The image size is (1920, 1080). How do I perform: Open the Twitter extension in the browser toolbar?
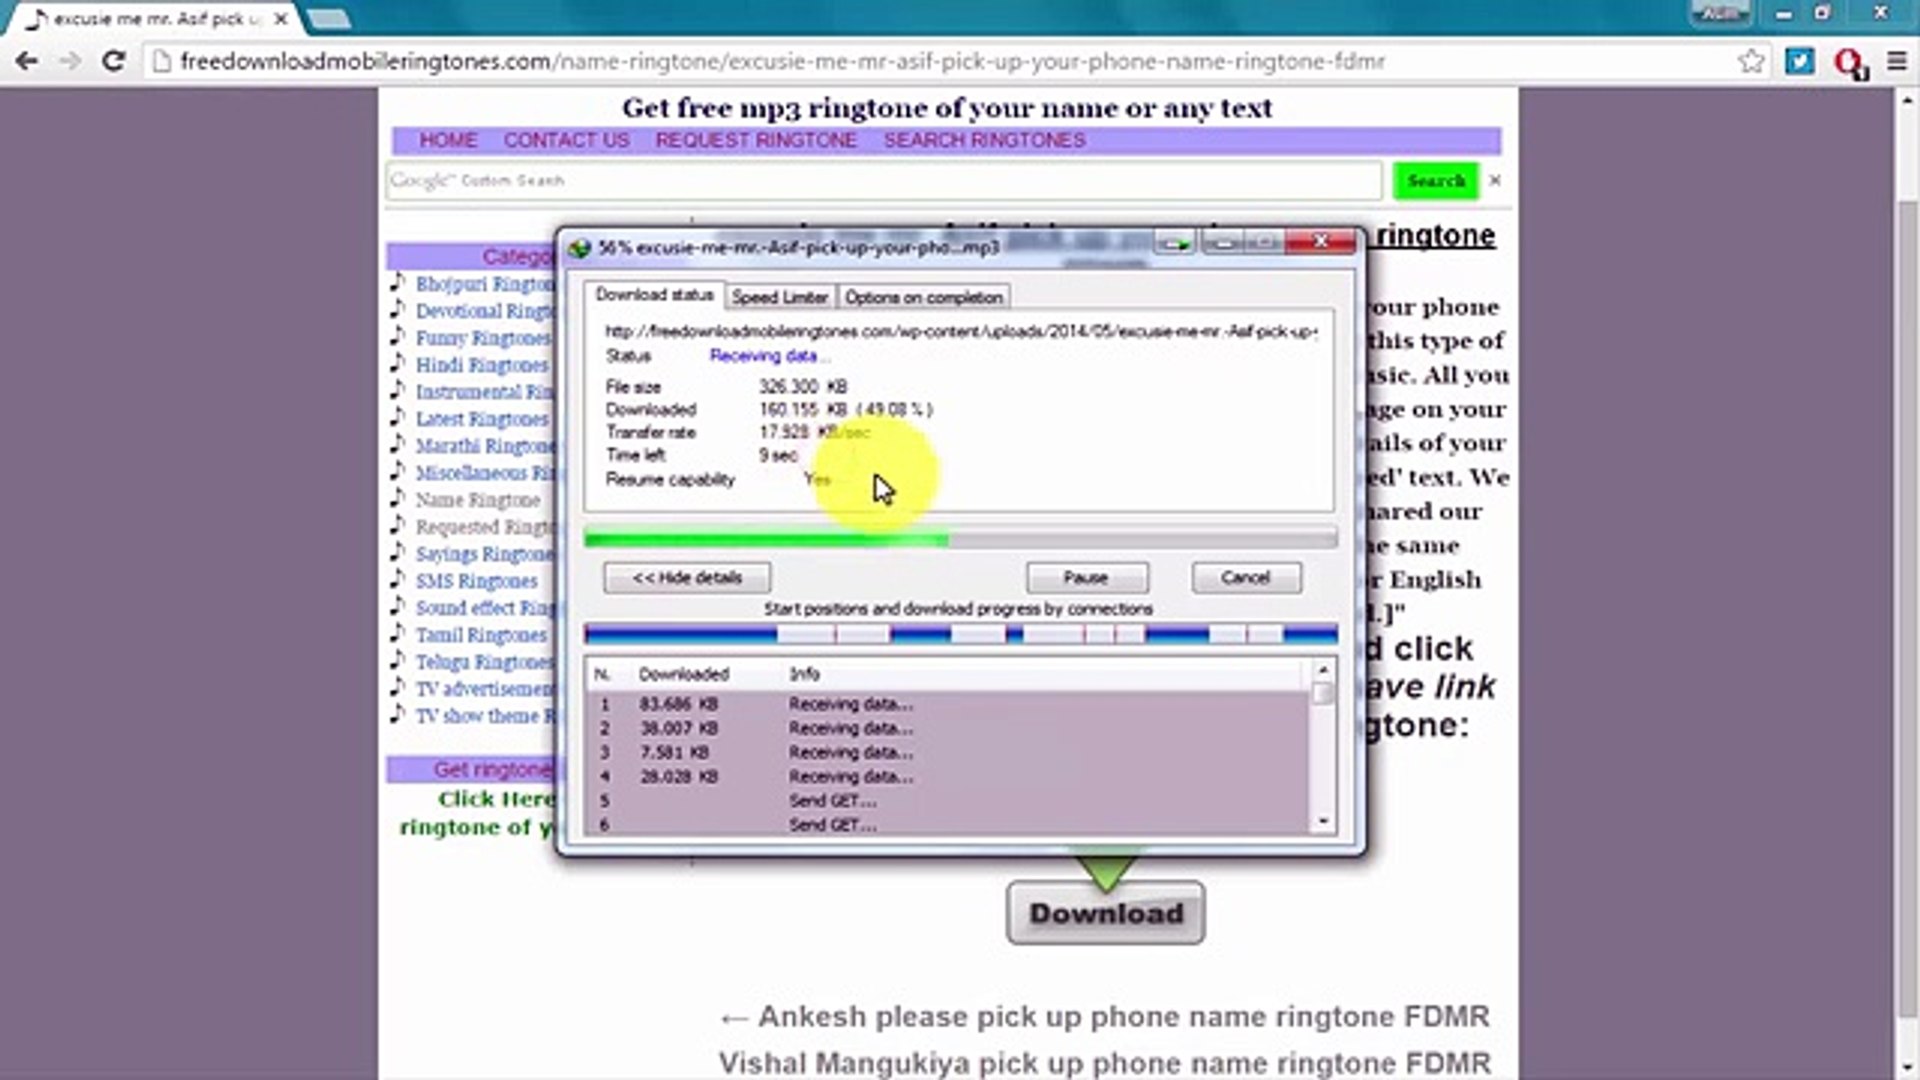pos(1800,61)
